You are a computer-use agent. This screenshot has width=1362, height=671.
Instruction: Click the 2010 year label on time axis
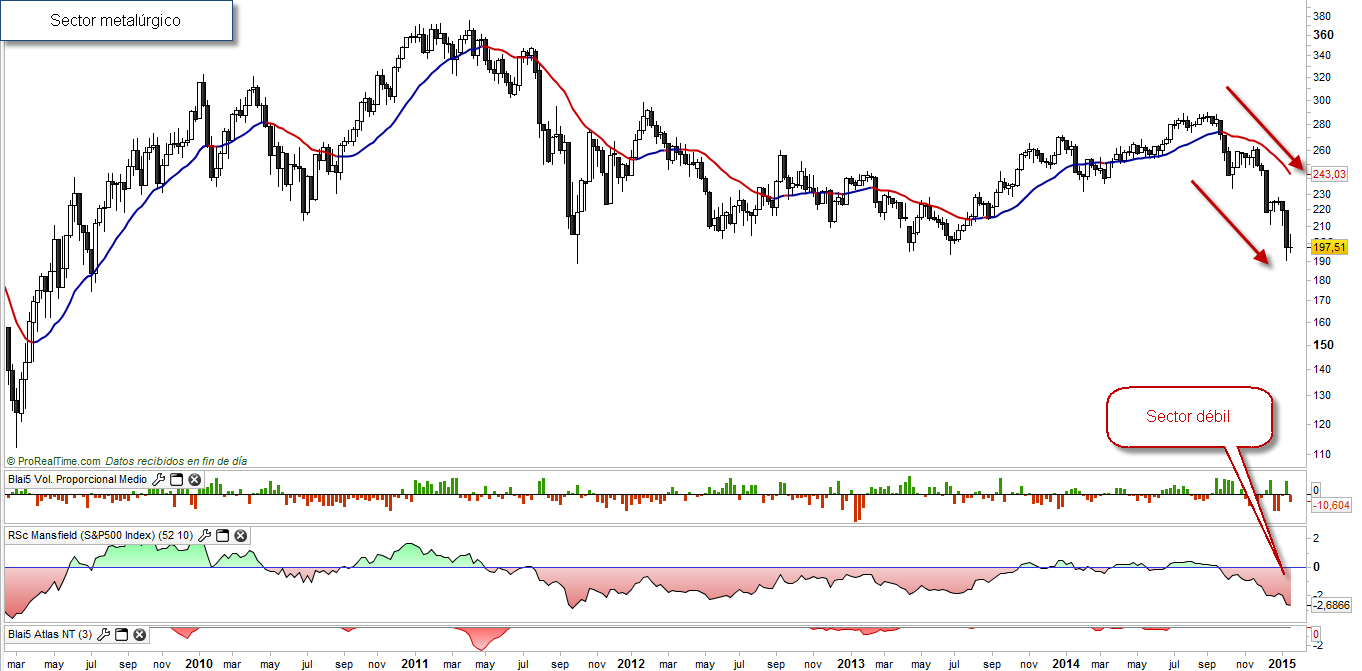click(199, 663)
